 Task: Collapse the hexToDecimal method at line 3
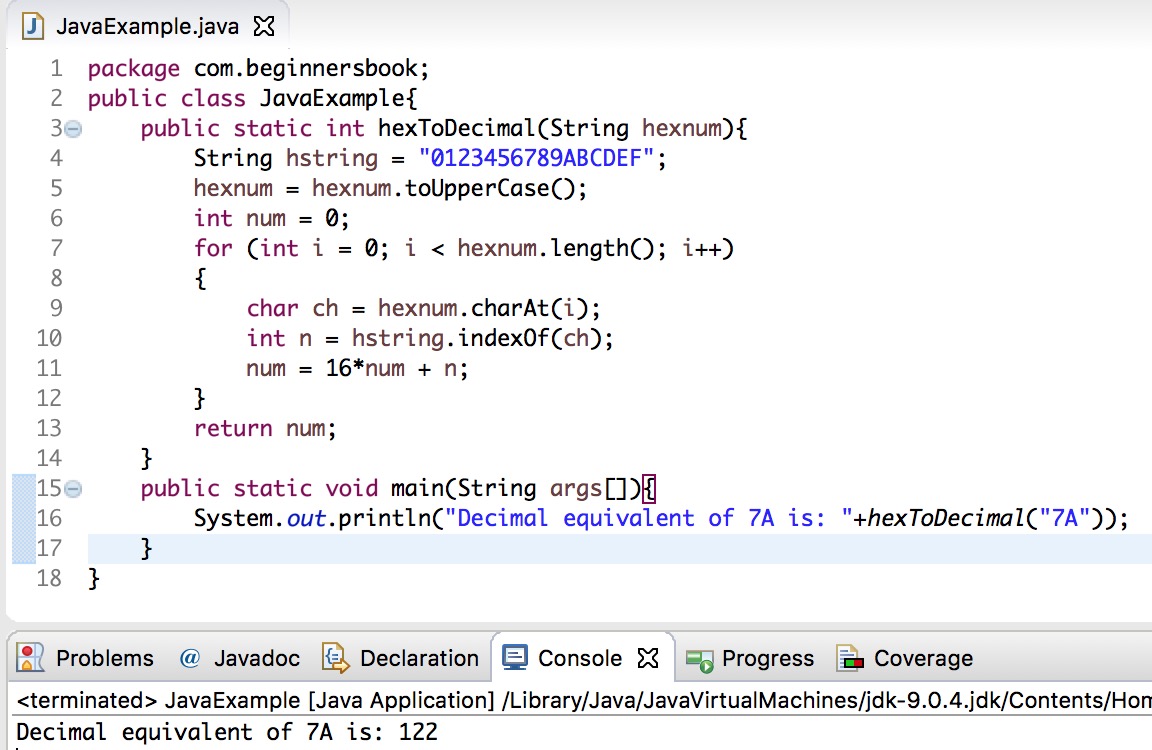[73, 129]
